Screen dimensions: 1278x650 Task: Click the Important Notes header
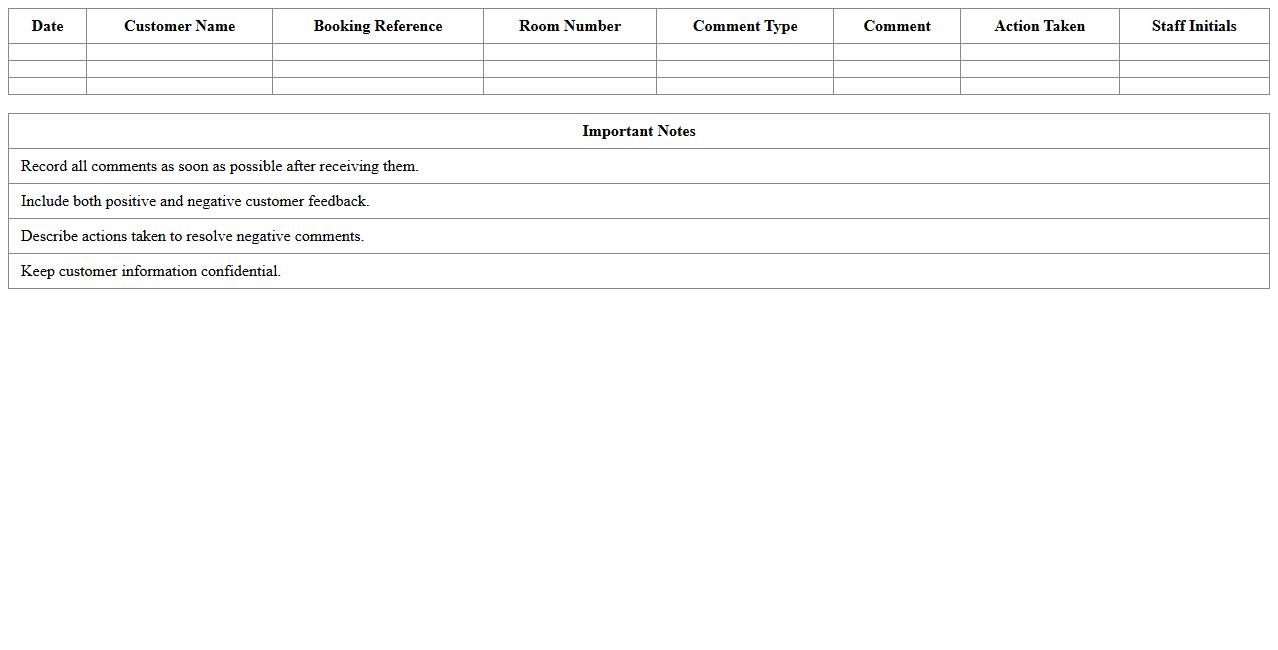638,131
